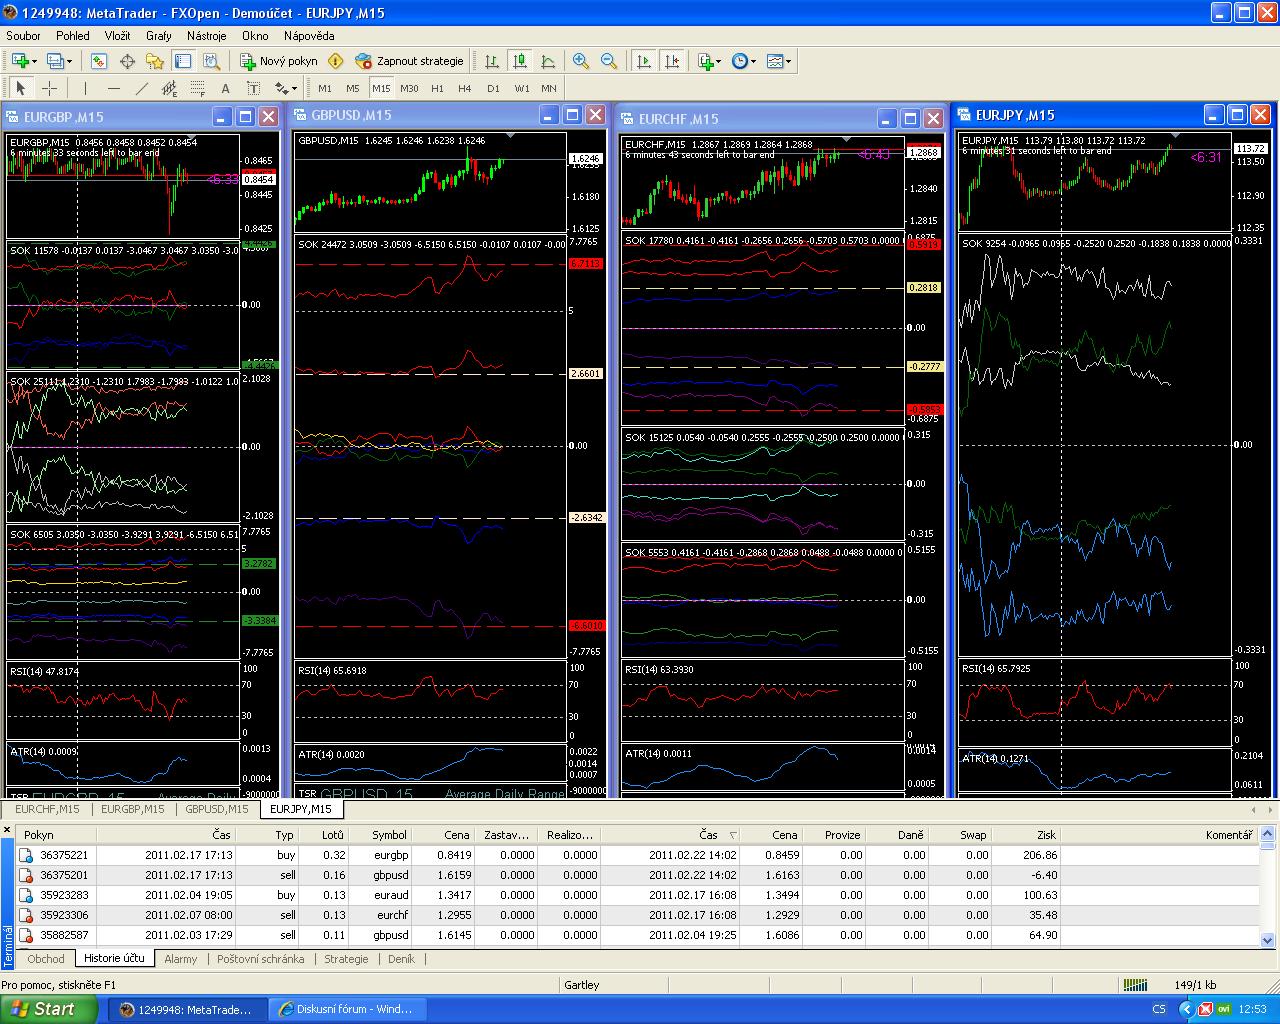
Task: Select the text label tool (A)
Action: coord(225,88)
